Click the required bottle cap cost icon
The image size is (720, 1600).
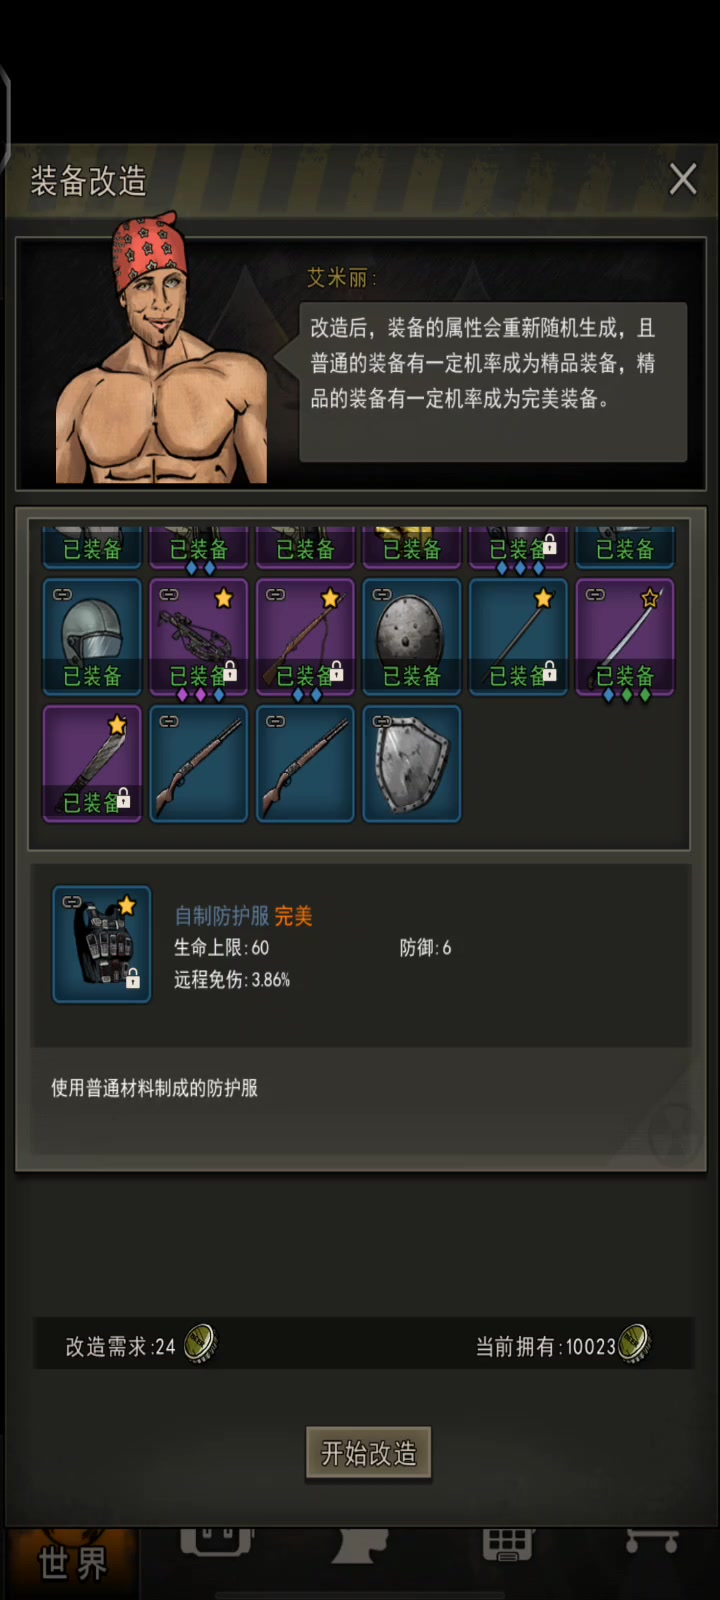click(200, 1344)
